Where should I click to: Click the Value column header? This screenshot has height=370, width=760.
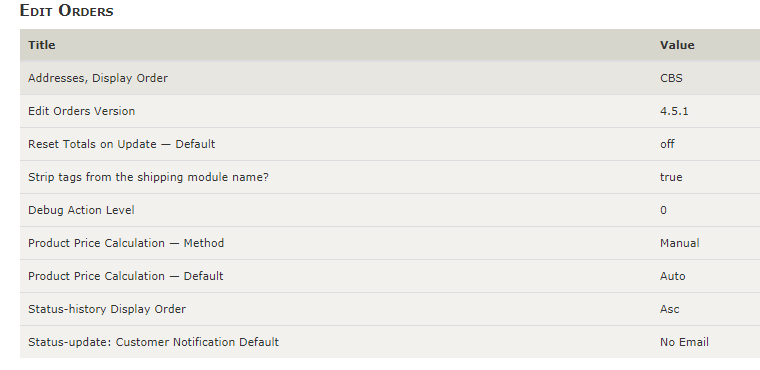click(677, 45)
